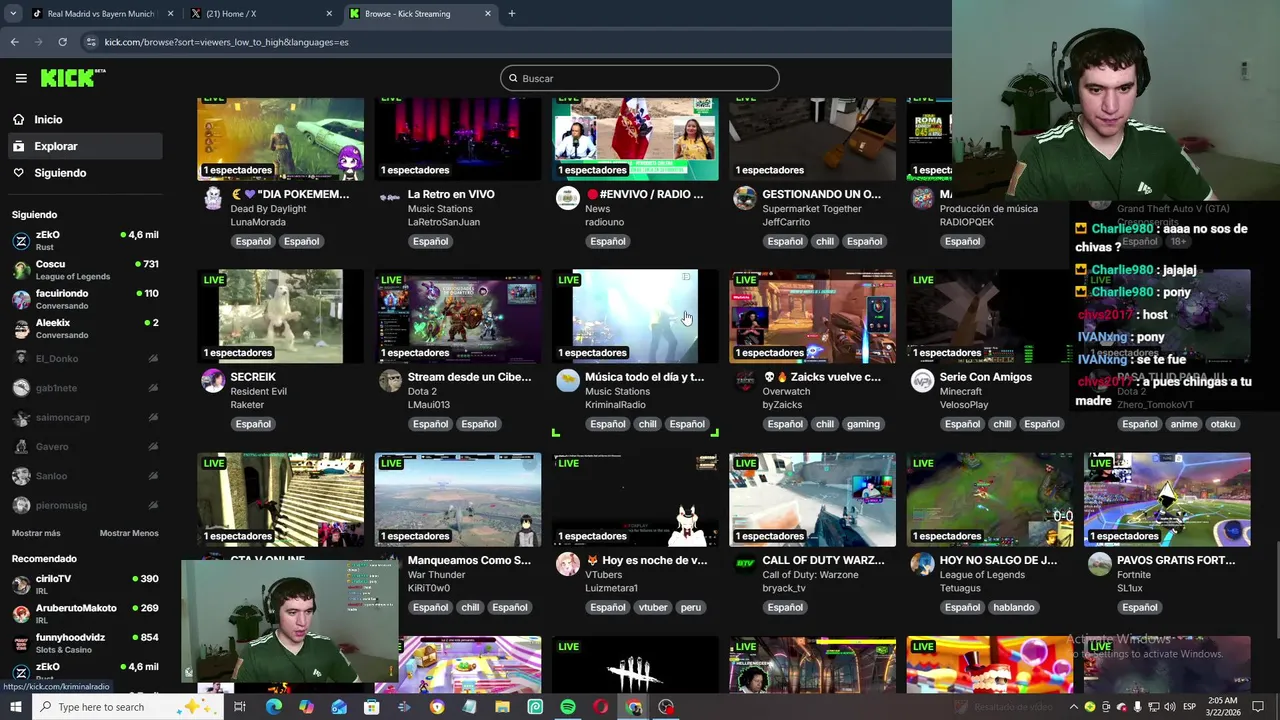This screenshot has width=1280, height=720.
Task: Click Mostrar más under Siguiendo
Action: point(36,533)
